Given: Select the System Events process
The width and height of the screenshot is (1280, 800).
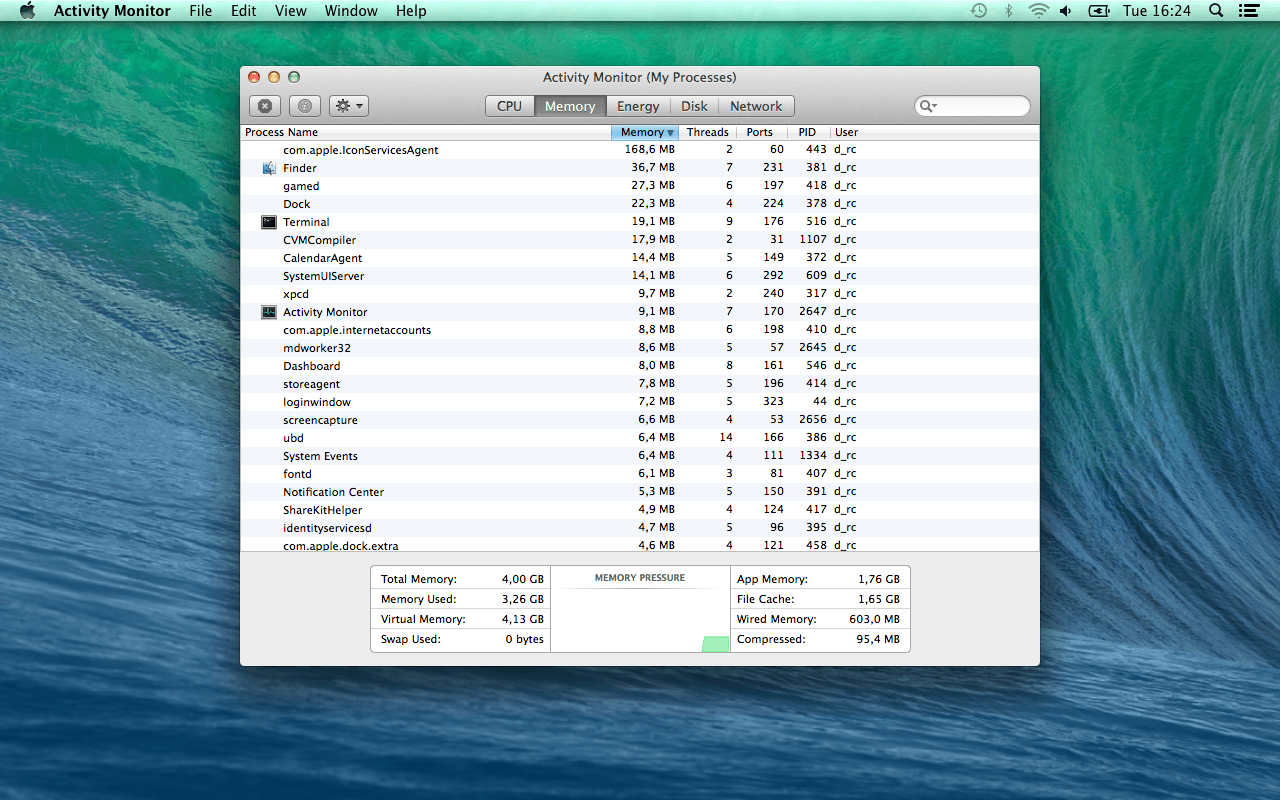Looking at the screenshot, I should pyautogui.click(x=640, y=456).
